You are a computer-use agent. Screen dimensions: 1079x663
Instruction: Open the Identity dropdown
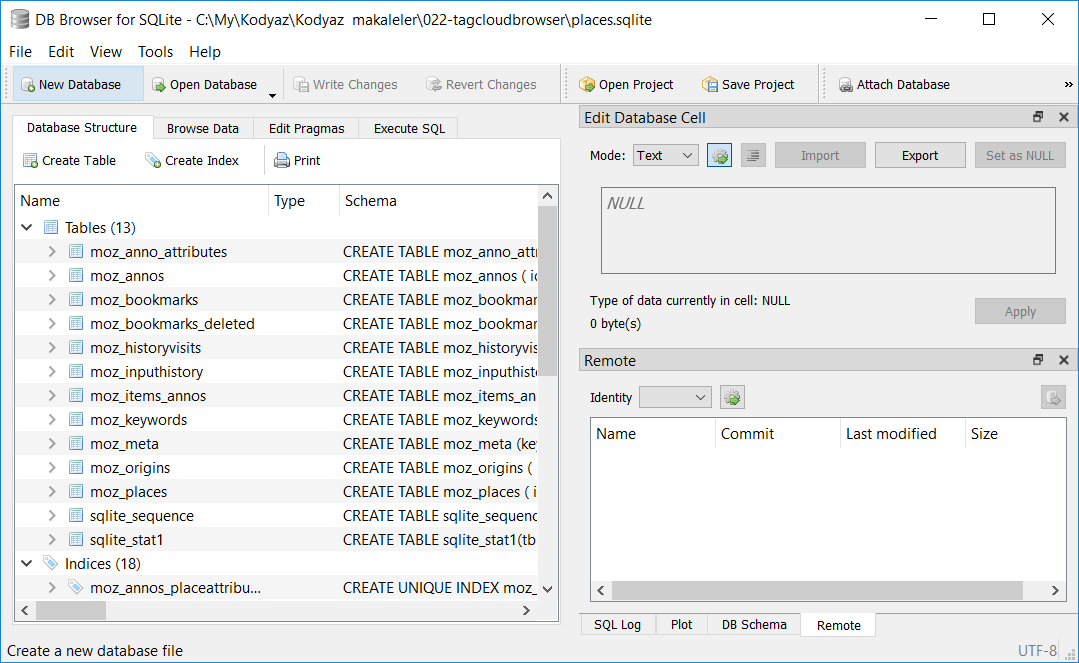click(x=674, y=397)
